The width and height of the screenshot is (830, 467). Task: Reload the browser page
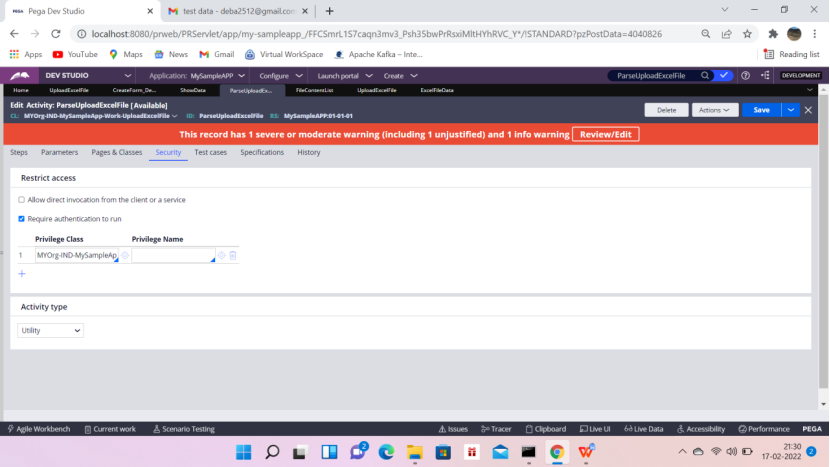56,34
